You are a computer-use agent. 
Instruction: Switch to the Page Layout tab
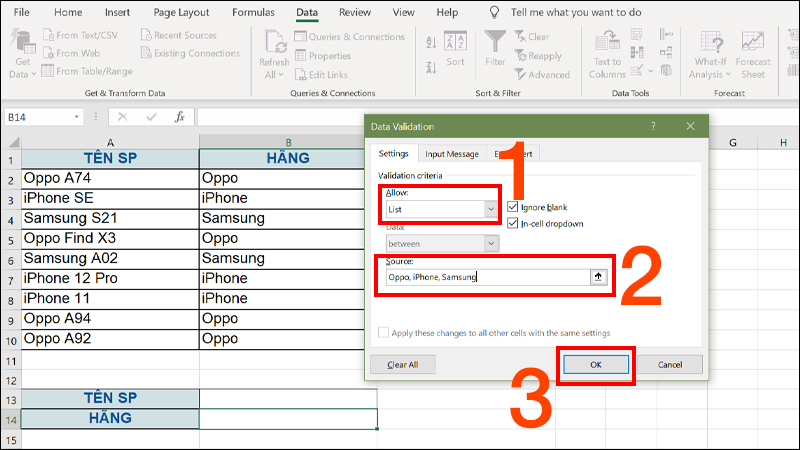[x=181, y=12]
